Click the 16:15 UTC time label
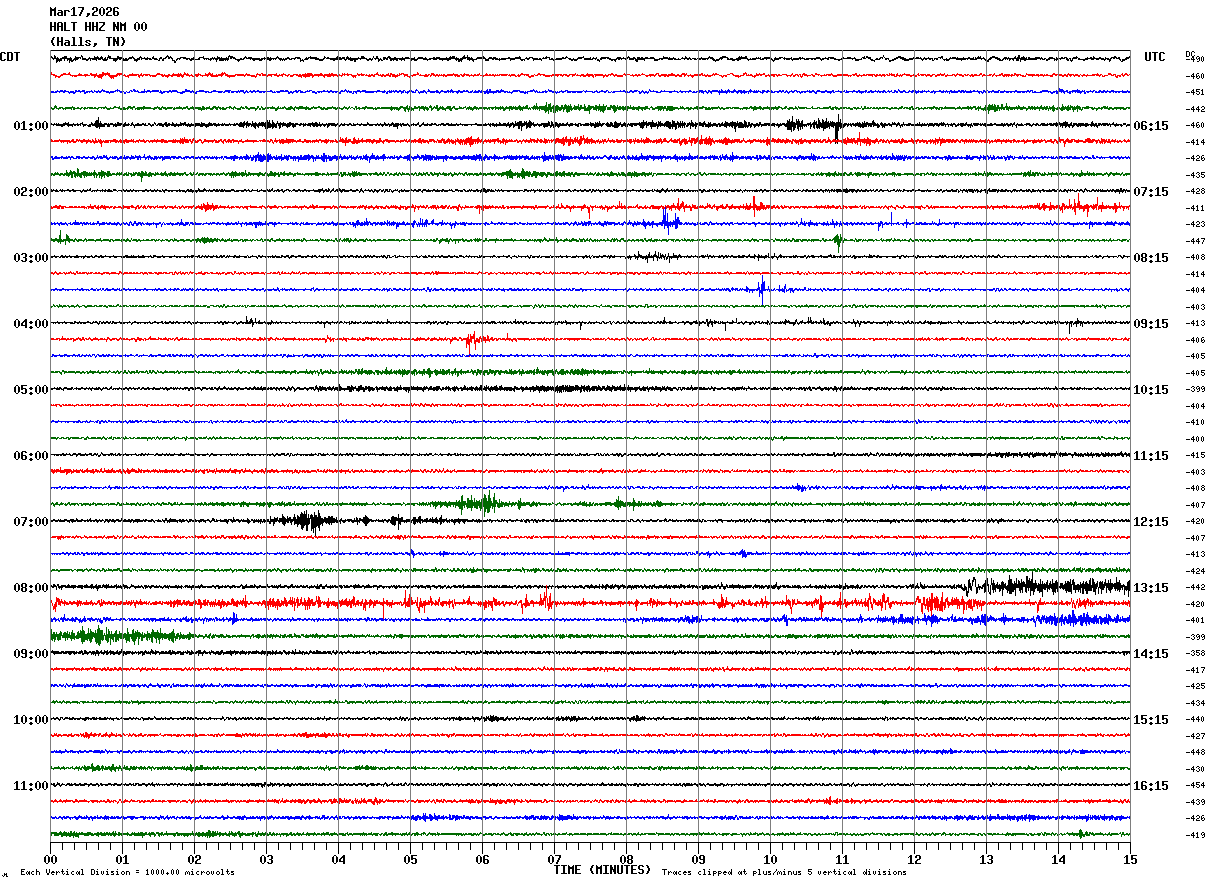 coord(1151,785)
